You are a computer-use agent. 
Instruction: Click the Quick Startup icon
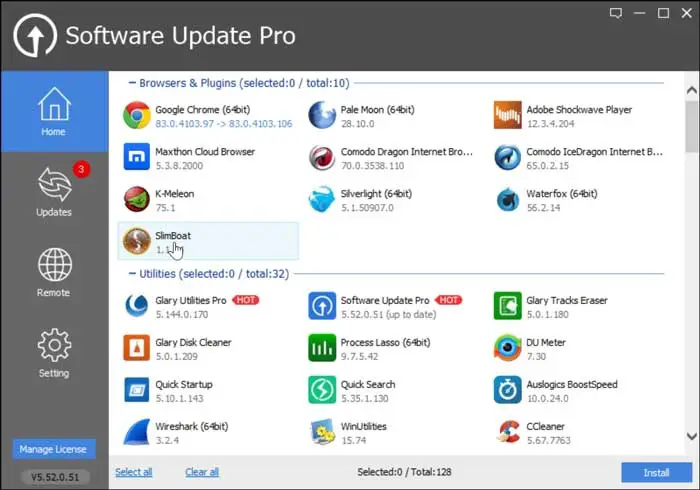(x=137, y=390)
